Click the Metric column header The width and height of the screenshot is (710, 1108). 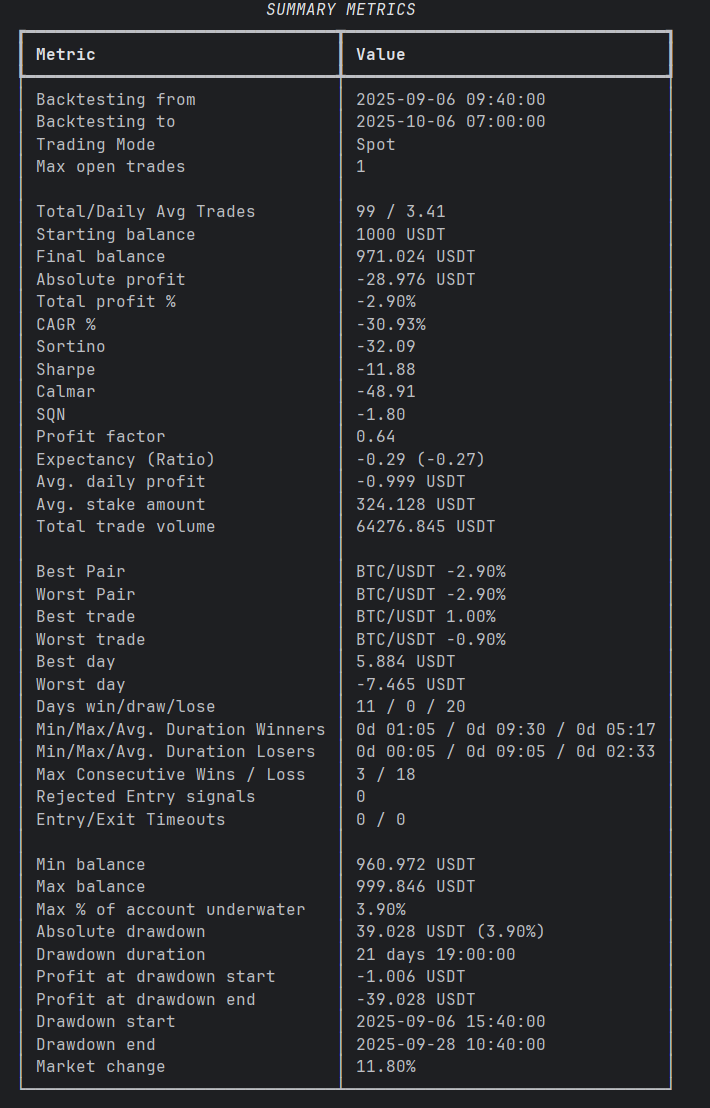point(66,54)
